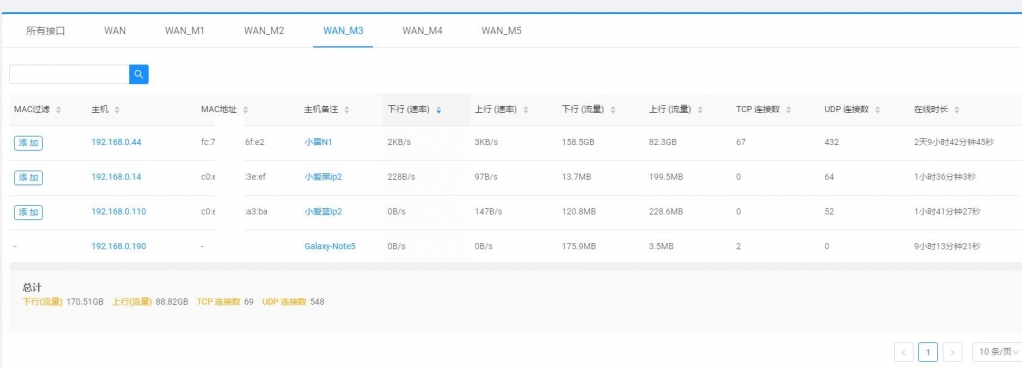The width and height of the screenshot is (1022, 368).
Task: Click the blue search magnifier button
Action: tap(139, 74)
